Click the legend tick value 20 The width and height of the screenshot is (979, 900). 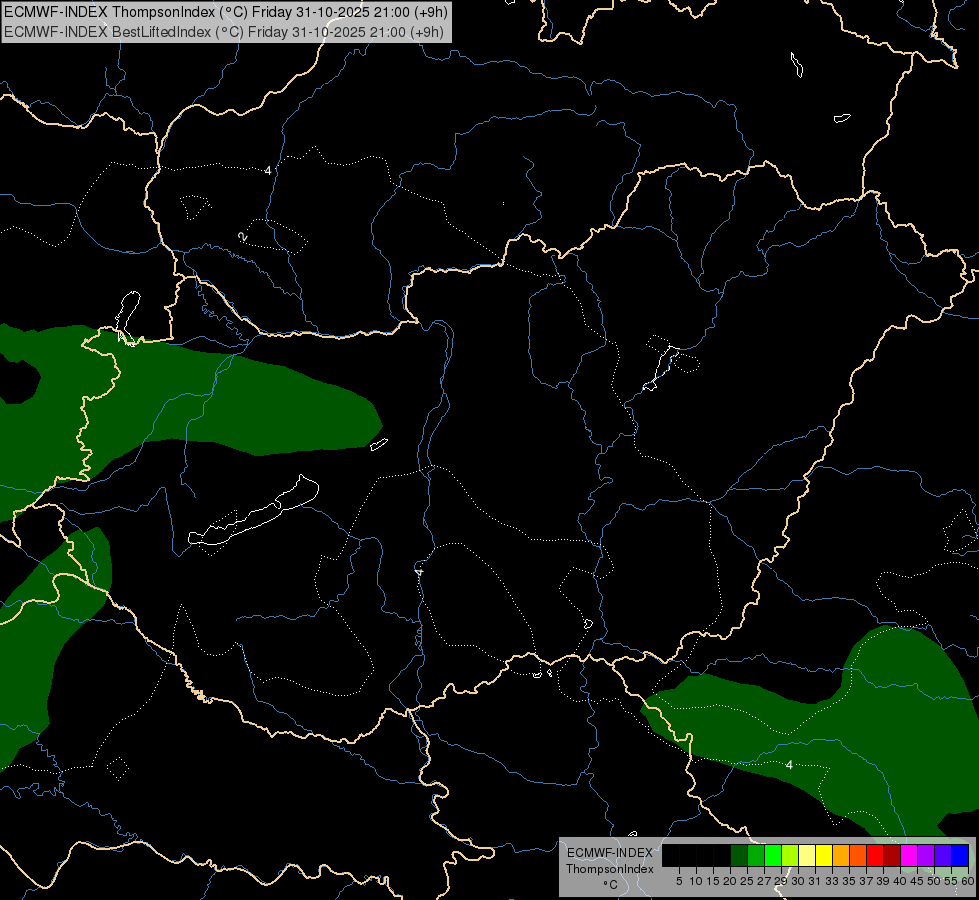coord(731,881)
